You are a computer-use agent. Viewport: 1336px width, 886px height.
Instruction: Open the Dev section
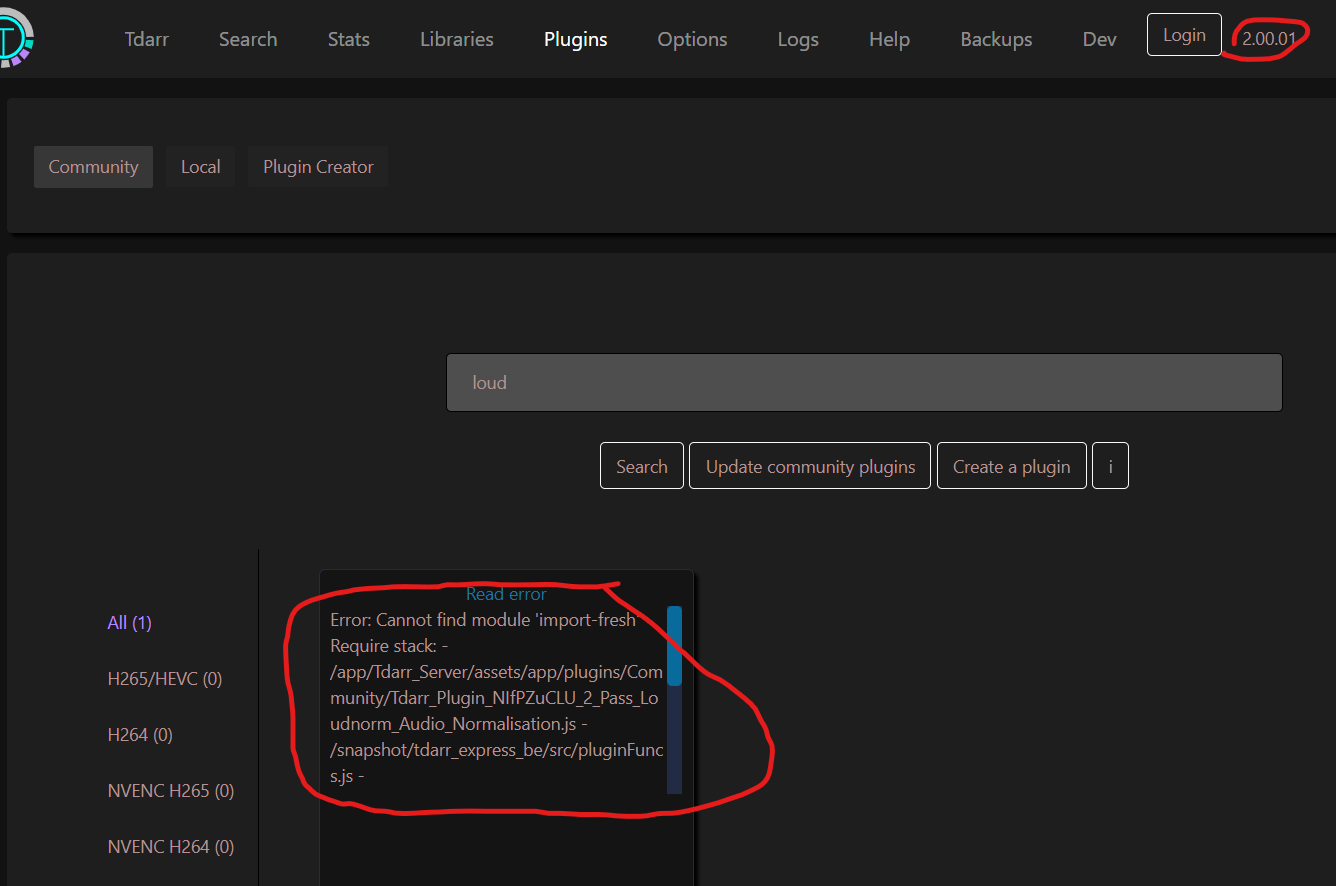tap(1099, 39)
